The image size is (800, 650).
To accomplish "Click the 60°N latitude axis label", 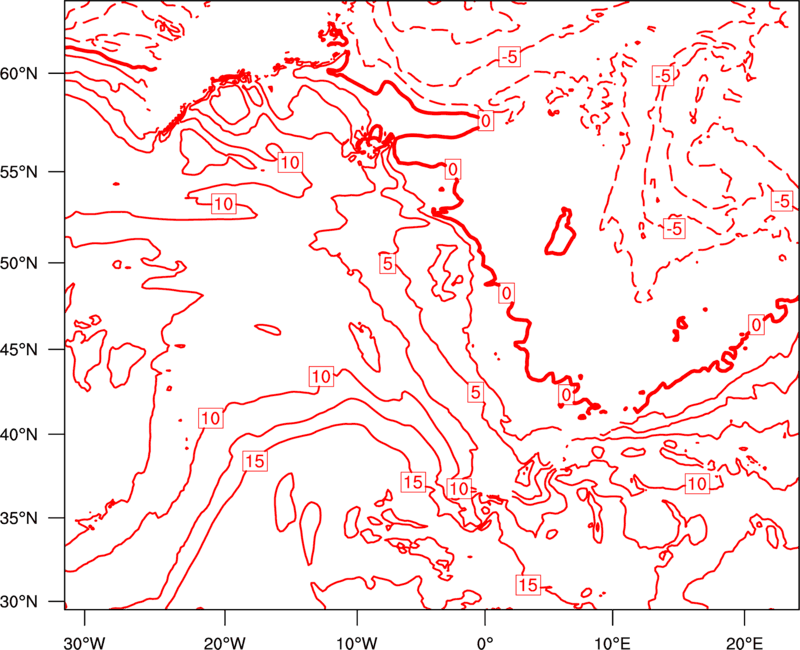I will (x=19, y=74).
